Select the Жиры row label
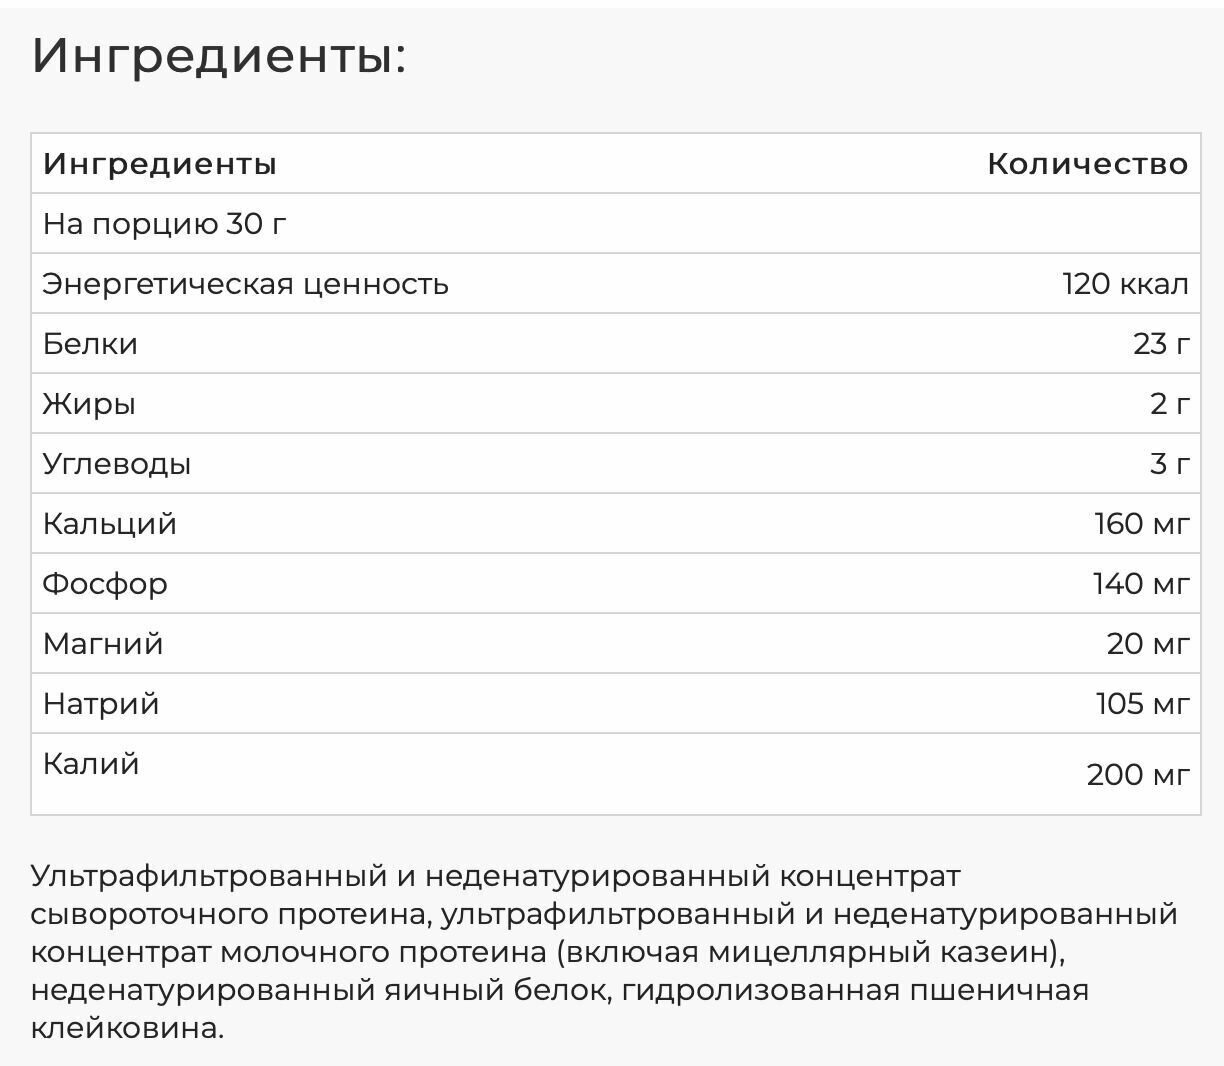The height and width of the screenshot is (1066, 1224). tap(88, 404)
